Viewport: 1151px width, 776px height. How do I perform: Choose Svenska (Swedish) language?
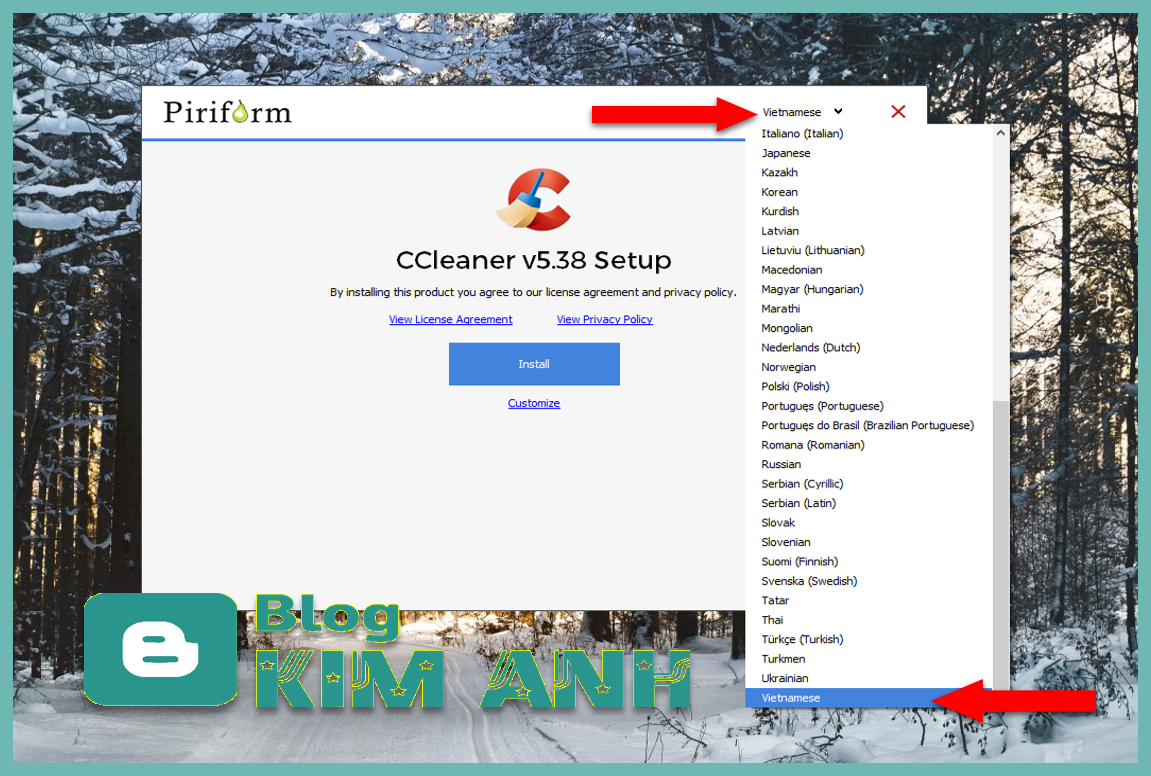pyautogui.click(x=869, y=581)
